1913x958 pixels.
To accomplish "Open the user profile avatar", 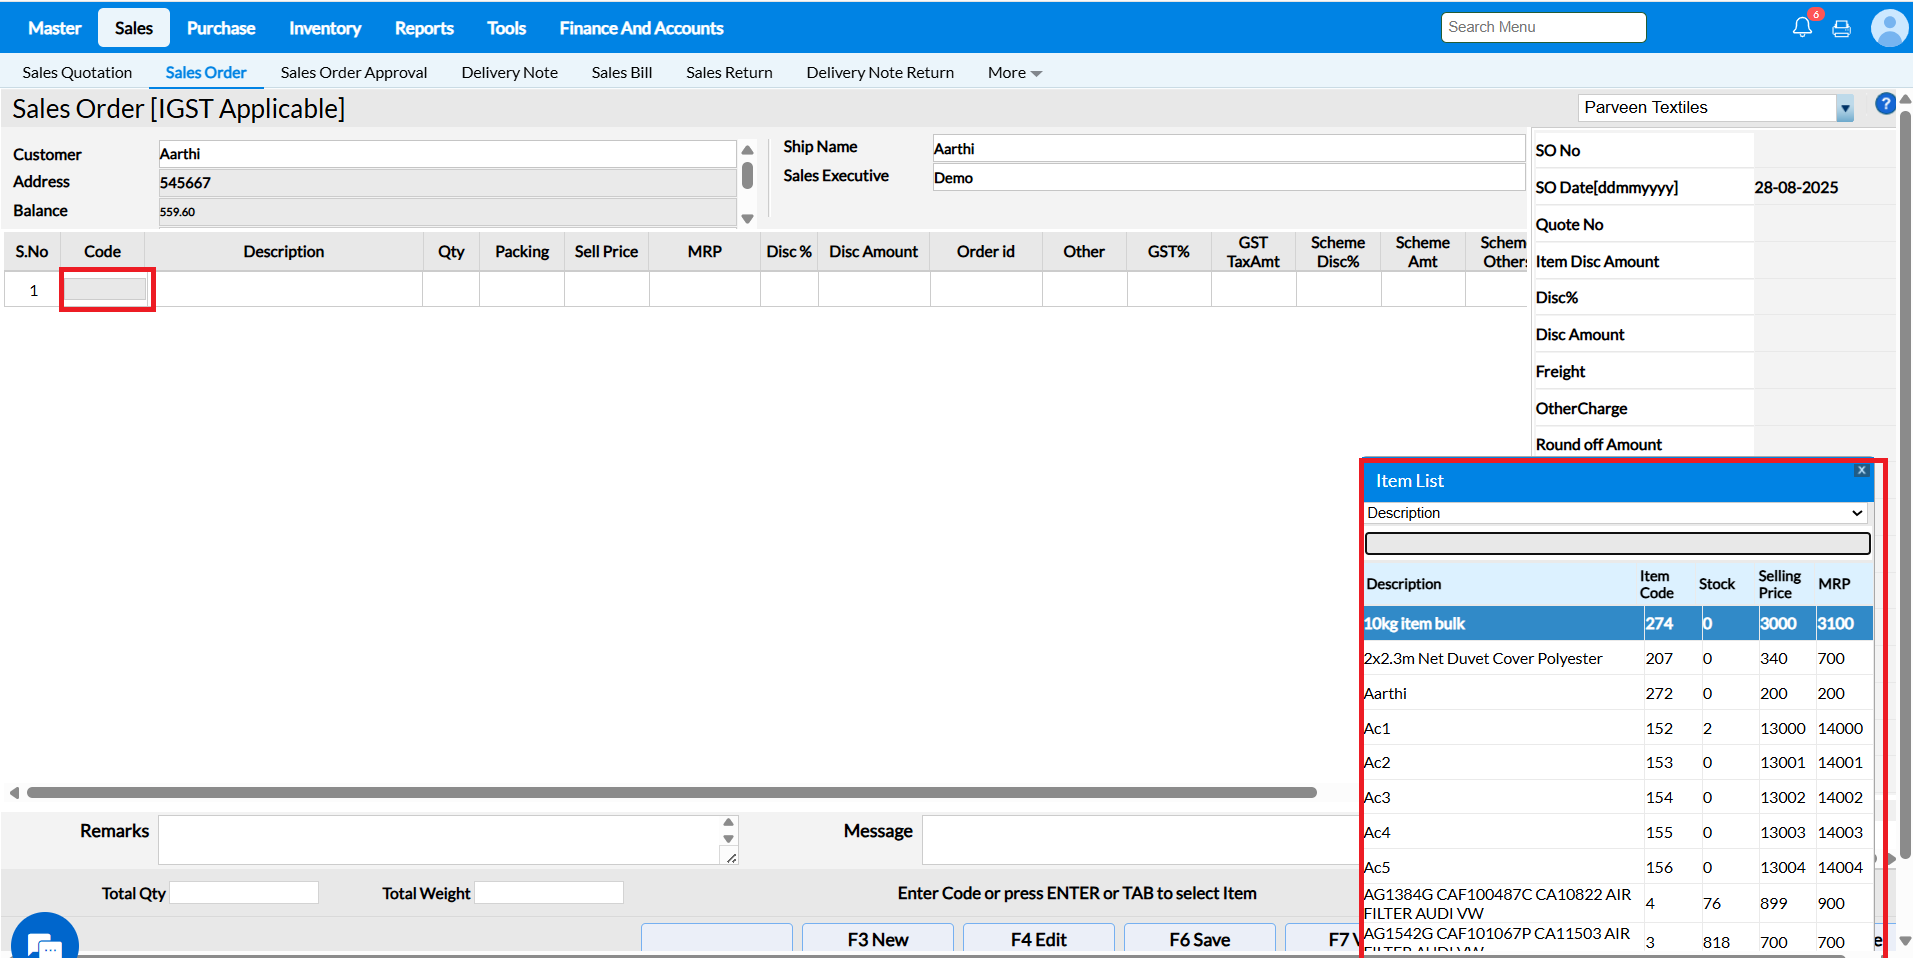I will [x=1888, y=28].
